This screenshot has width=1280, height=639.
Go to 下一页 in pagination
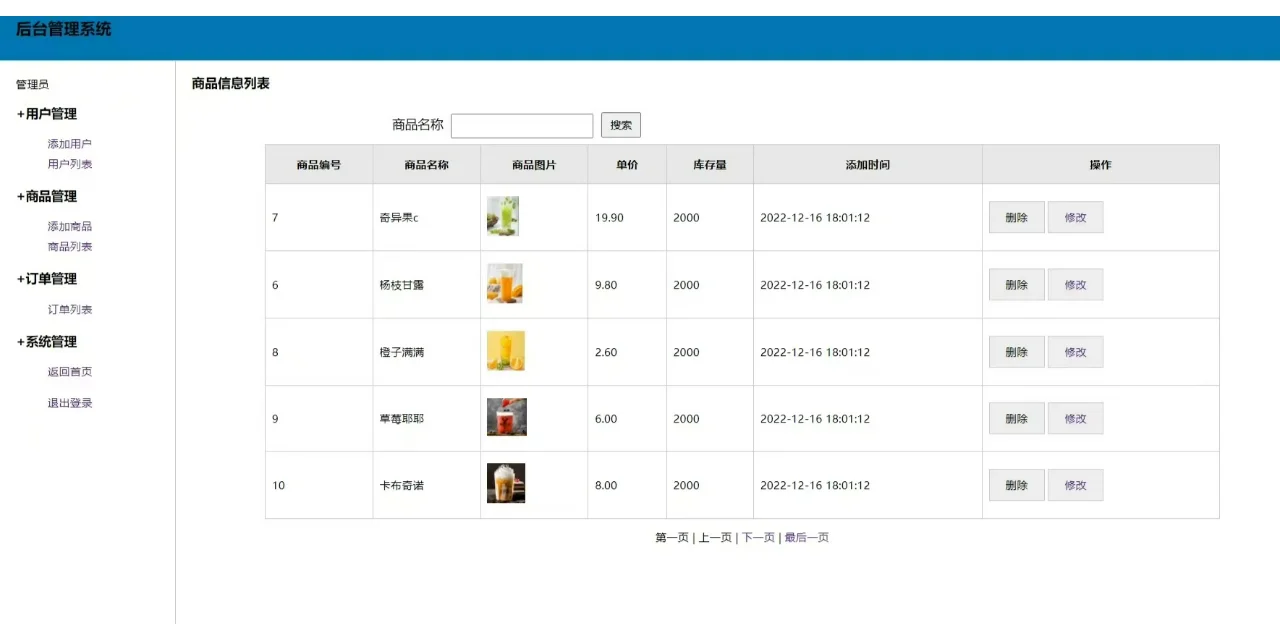click(757, 537)
